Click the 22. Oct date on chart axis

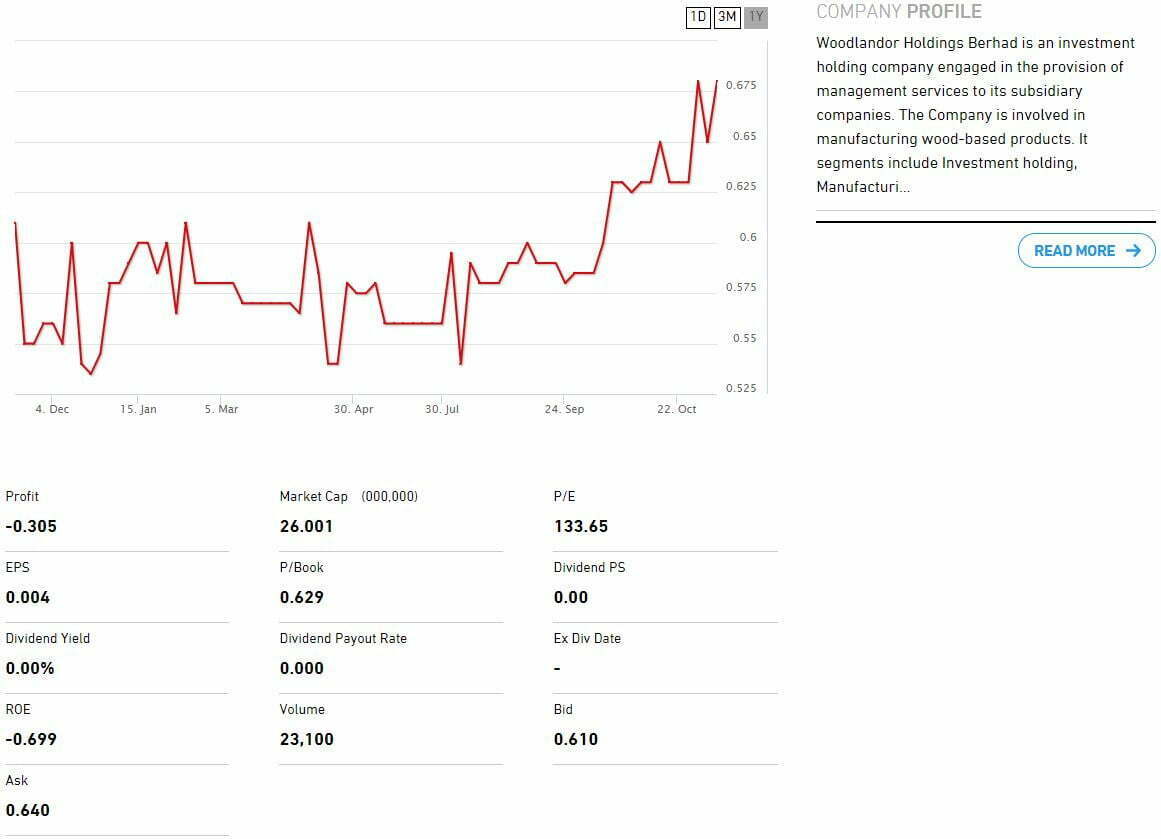[x=677, y=410]
